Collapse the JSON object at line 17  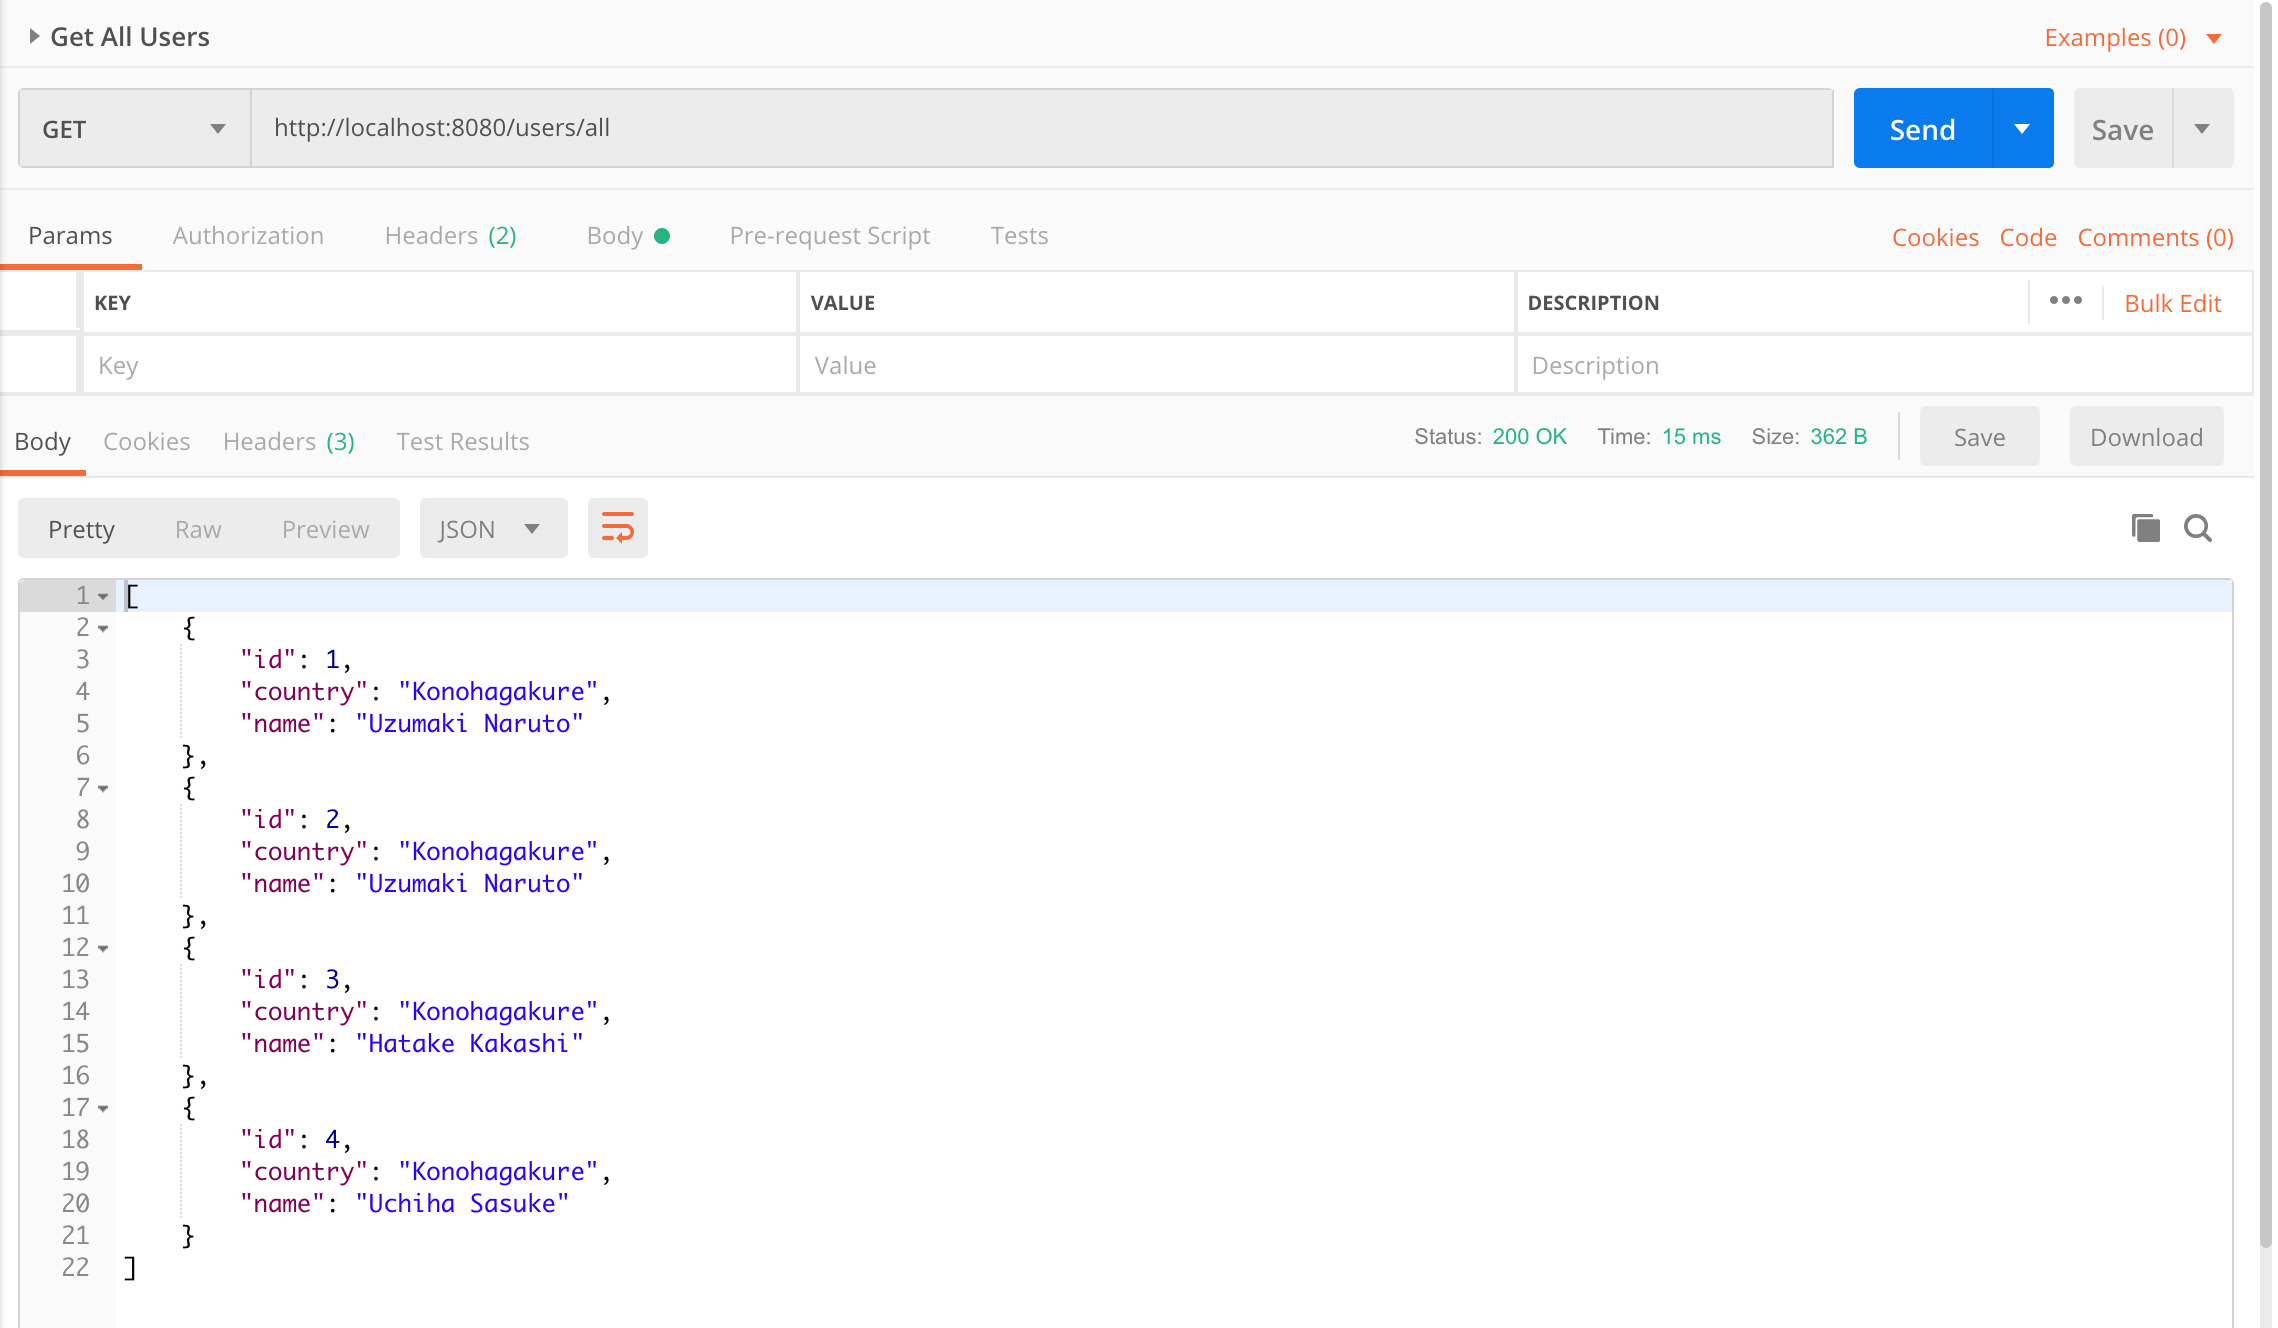coord(103,1109)
